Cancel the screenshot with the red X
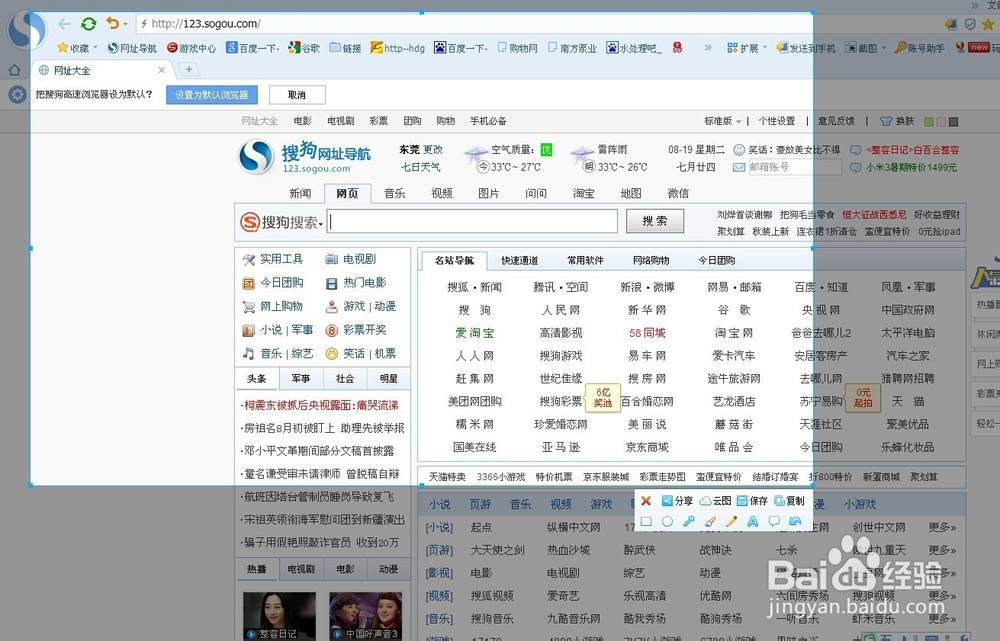The height and width of the screenshot is (641, 1000). point(646,501)
